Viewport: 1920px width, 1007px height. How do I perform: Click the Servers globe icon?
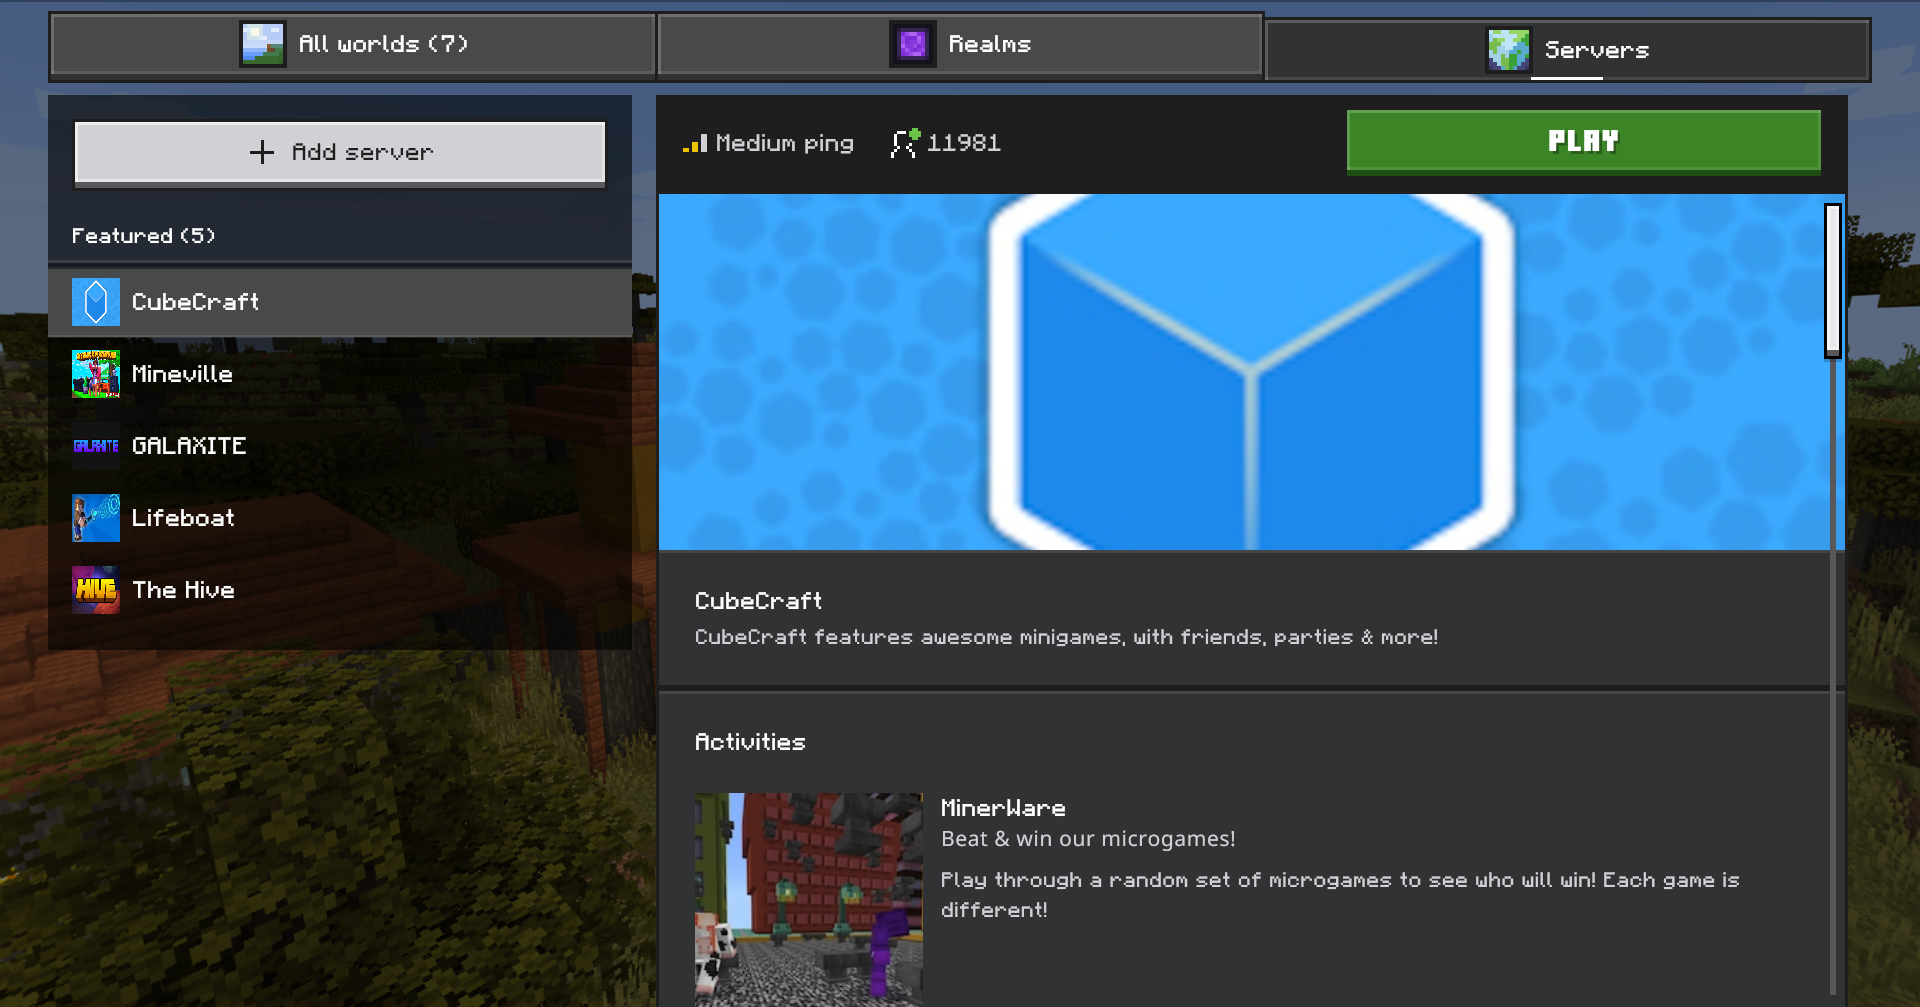[1508, 49]
